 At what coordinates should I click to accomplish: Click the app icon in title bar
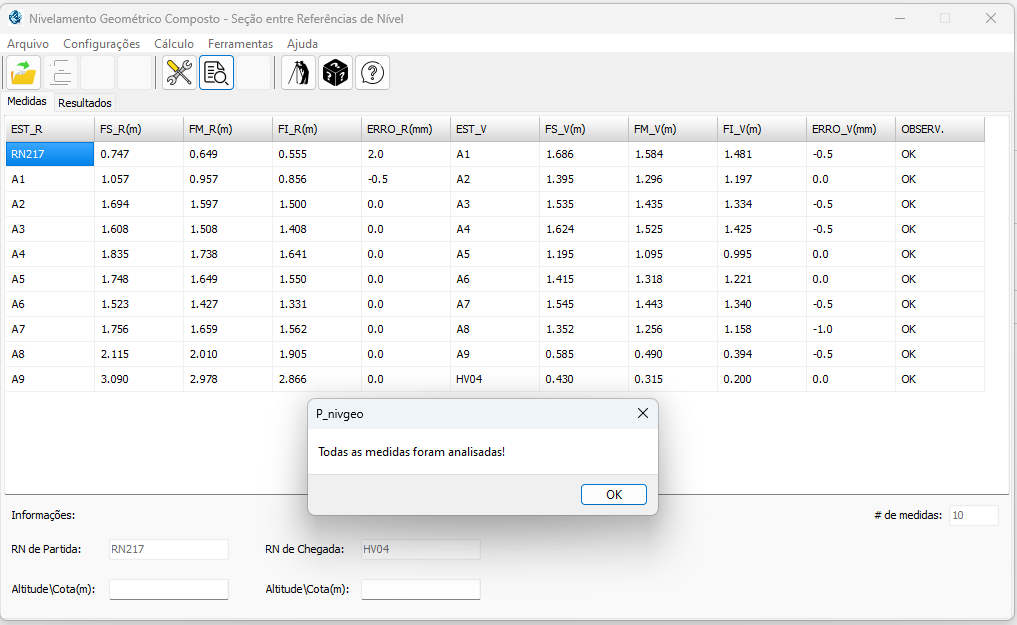click(15, 18)
